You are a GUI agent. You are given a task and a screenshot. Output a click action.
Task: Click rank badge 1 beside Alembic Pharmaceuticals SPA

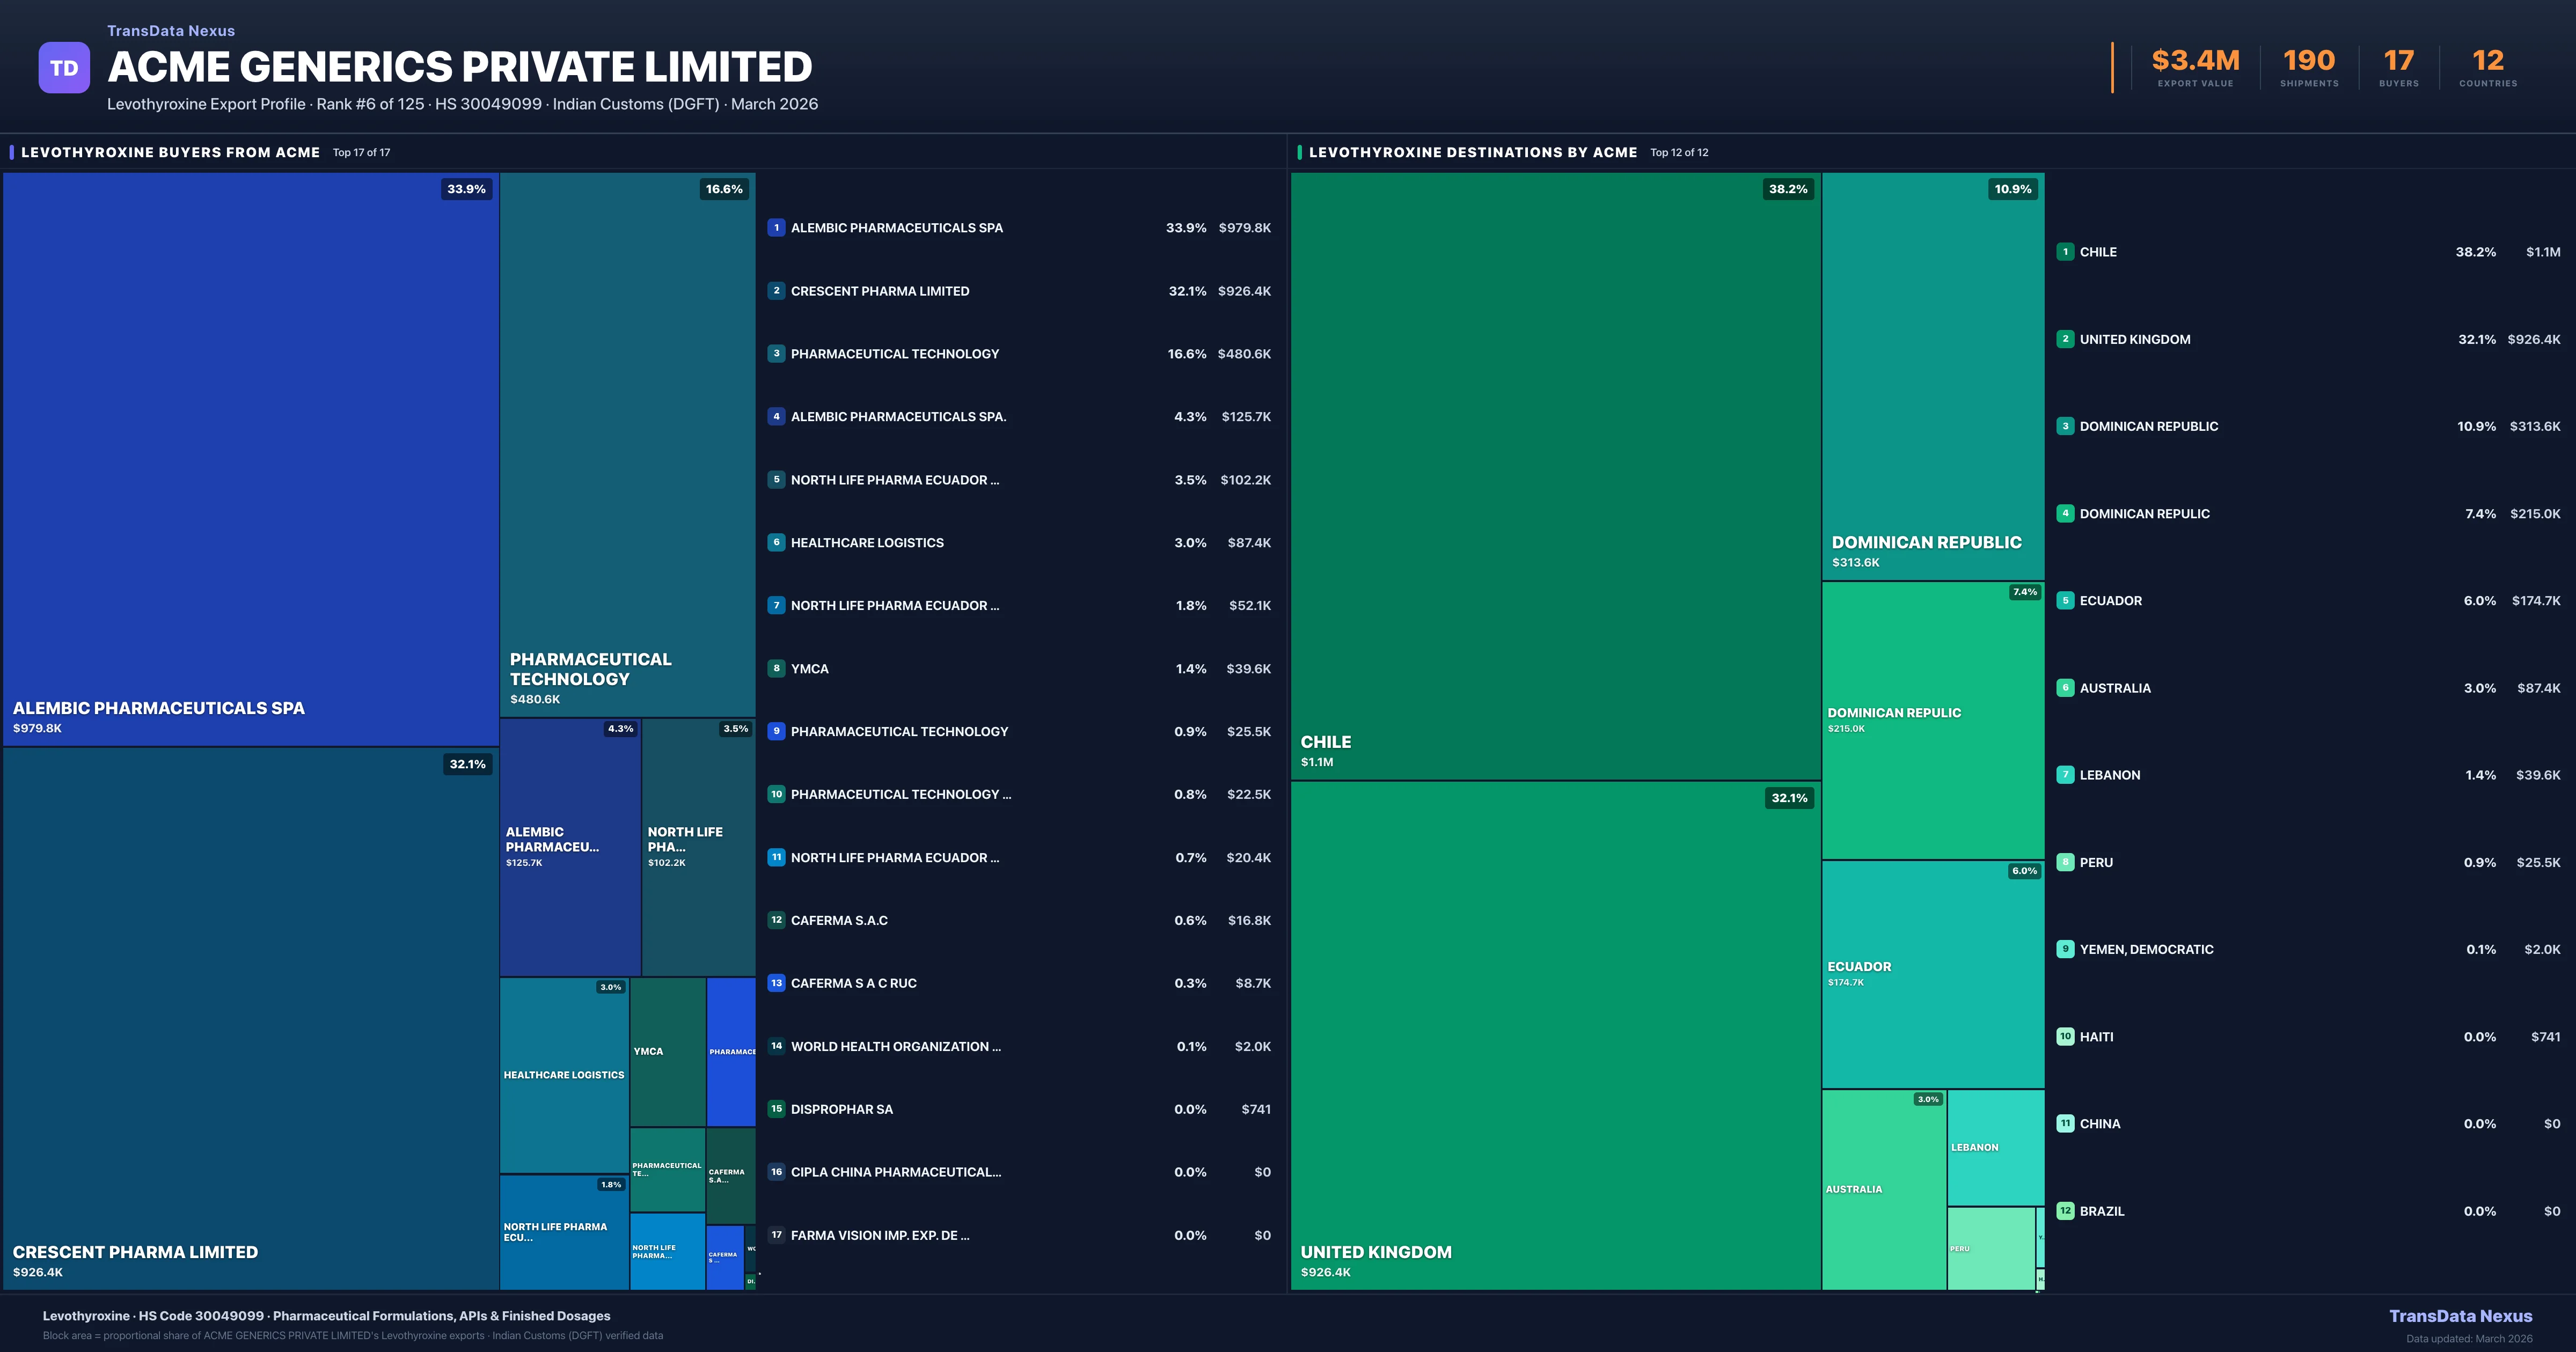point(776,228)
